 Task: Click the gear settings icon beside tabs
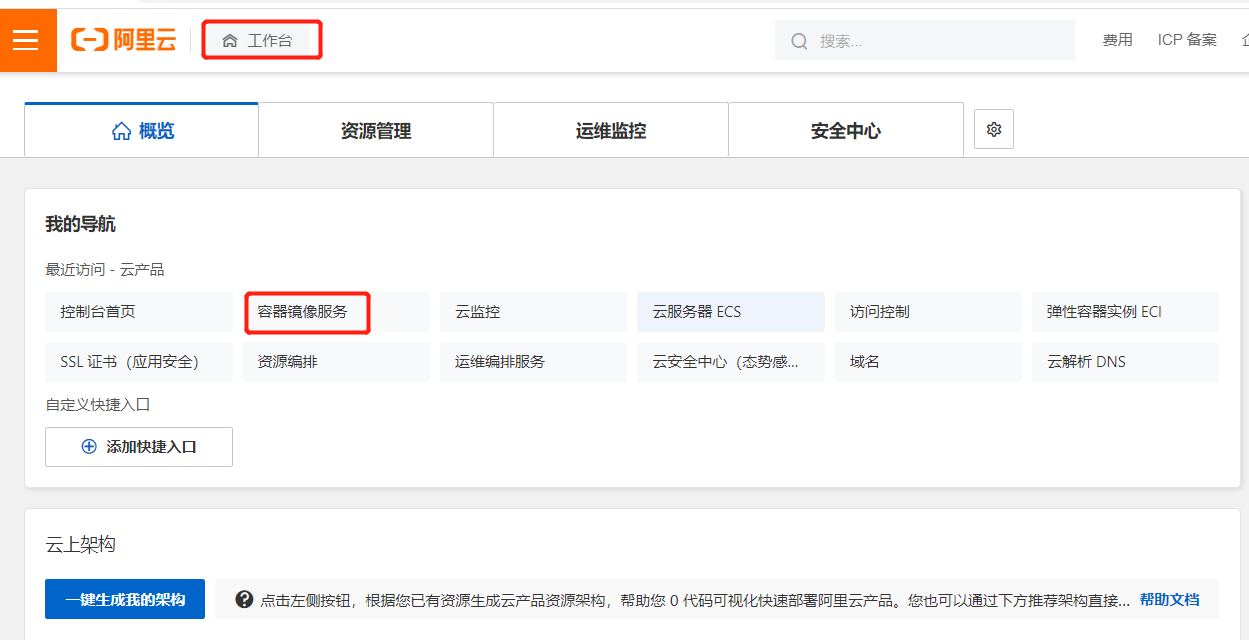pyautogui.click(x=993, y=130)
